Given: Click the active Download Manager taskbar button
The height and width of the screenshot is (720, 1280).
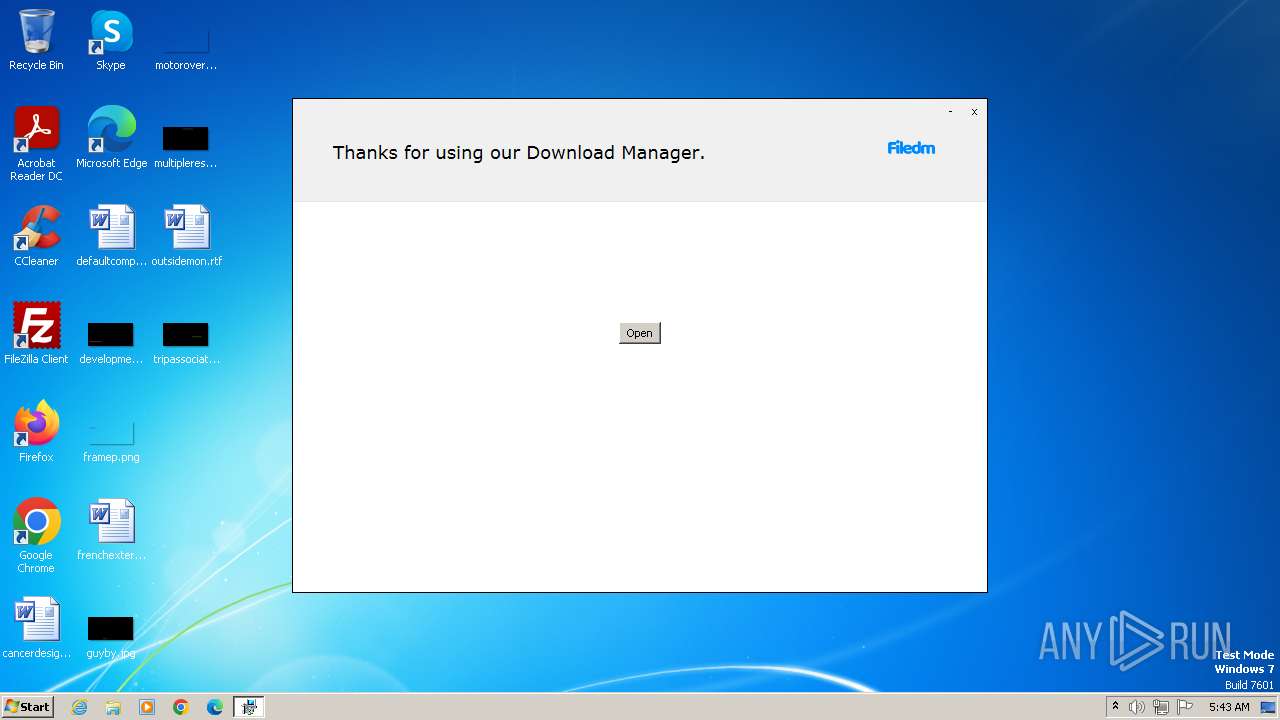Looking at the screenshot, I should coord(249,707).
